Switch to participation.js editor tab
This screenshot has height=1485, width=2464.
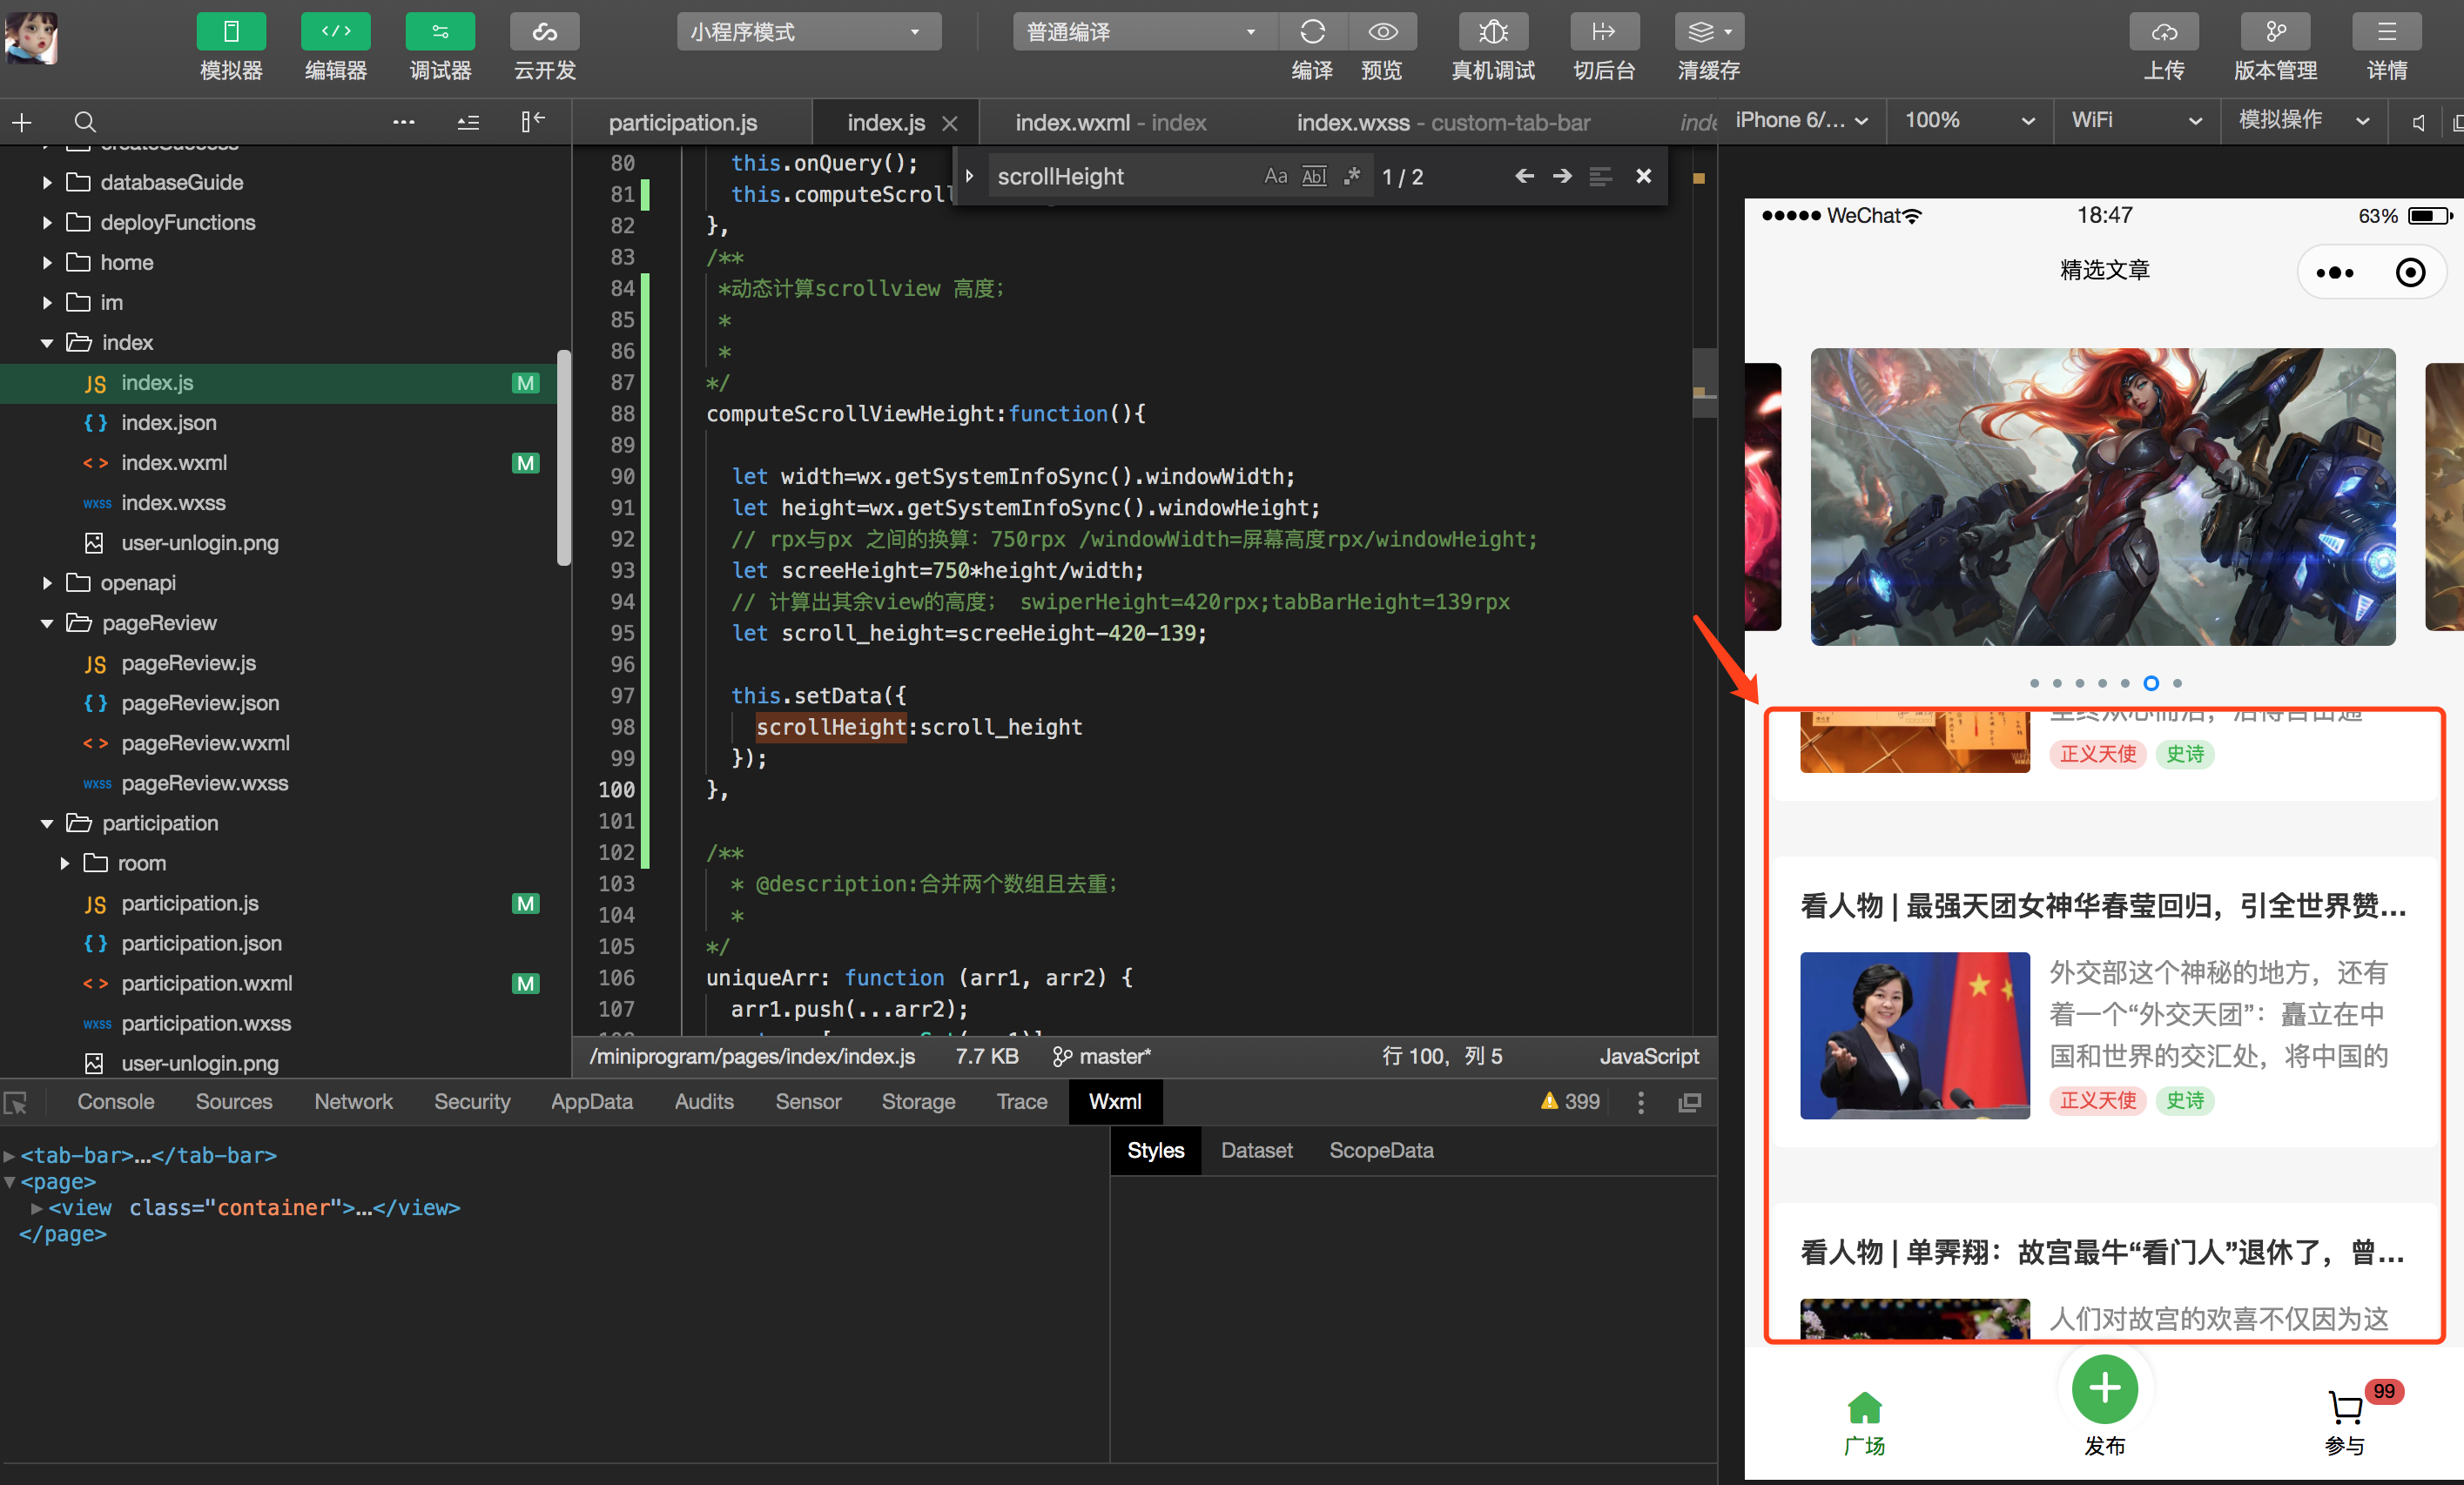[x=683, y=123]
